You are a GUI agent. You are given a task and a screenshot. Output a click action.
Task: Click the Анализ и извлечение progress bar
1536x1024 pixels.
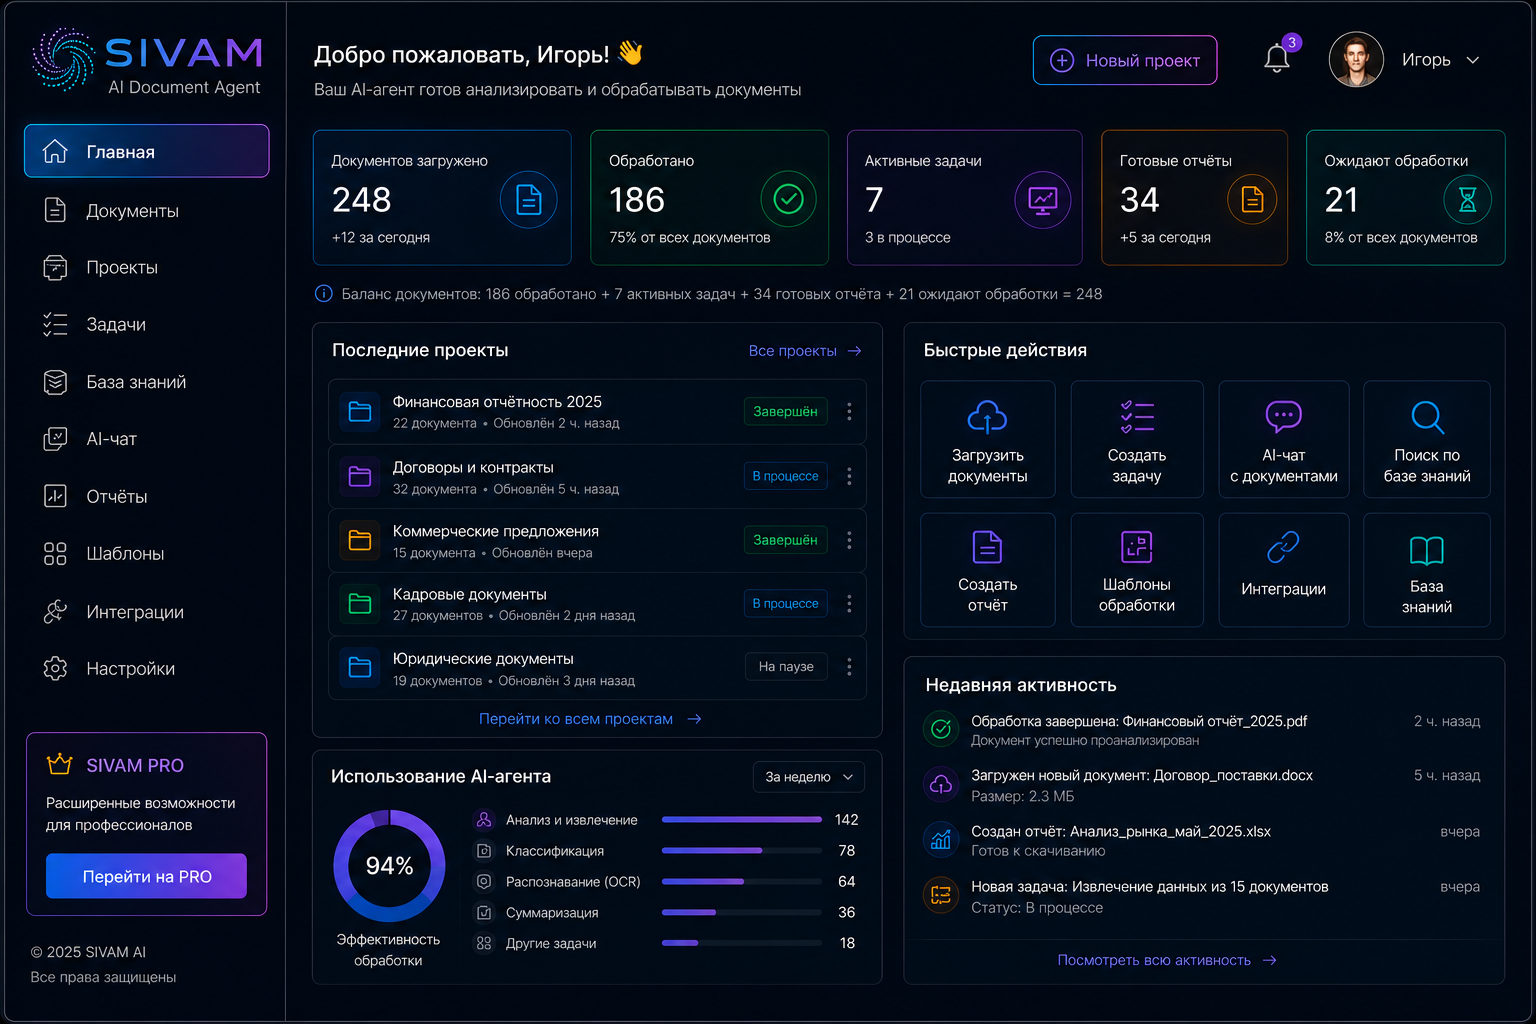click(742, 820)
